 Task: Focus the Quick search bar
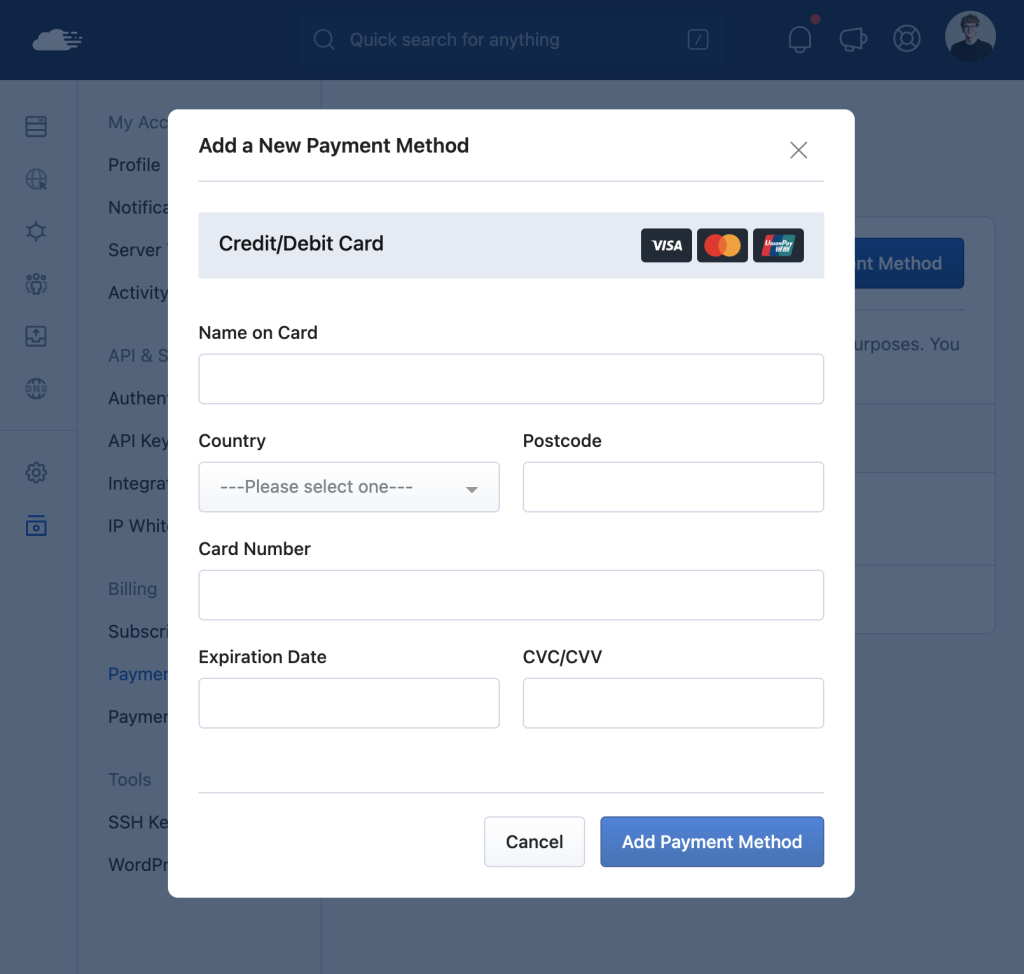(x=510, y=39)
